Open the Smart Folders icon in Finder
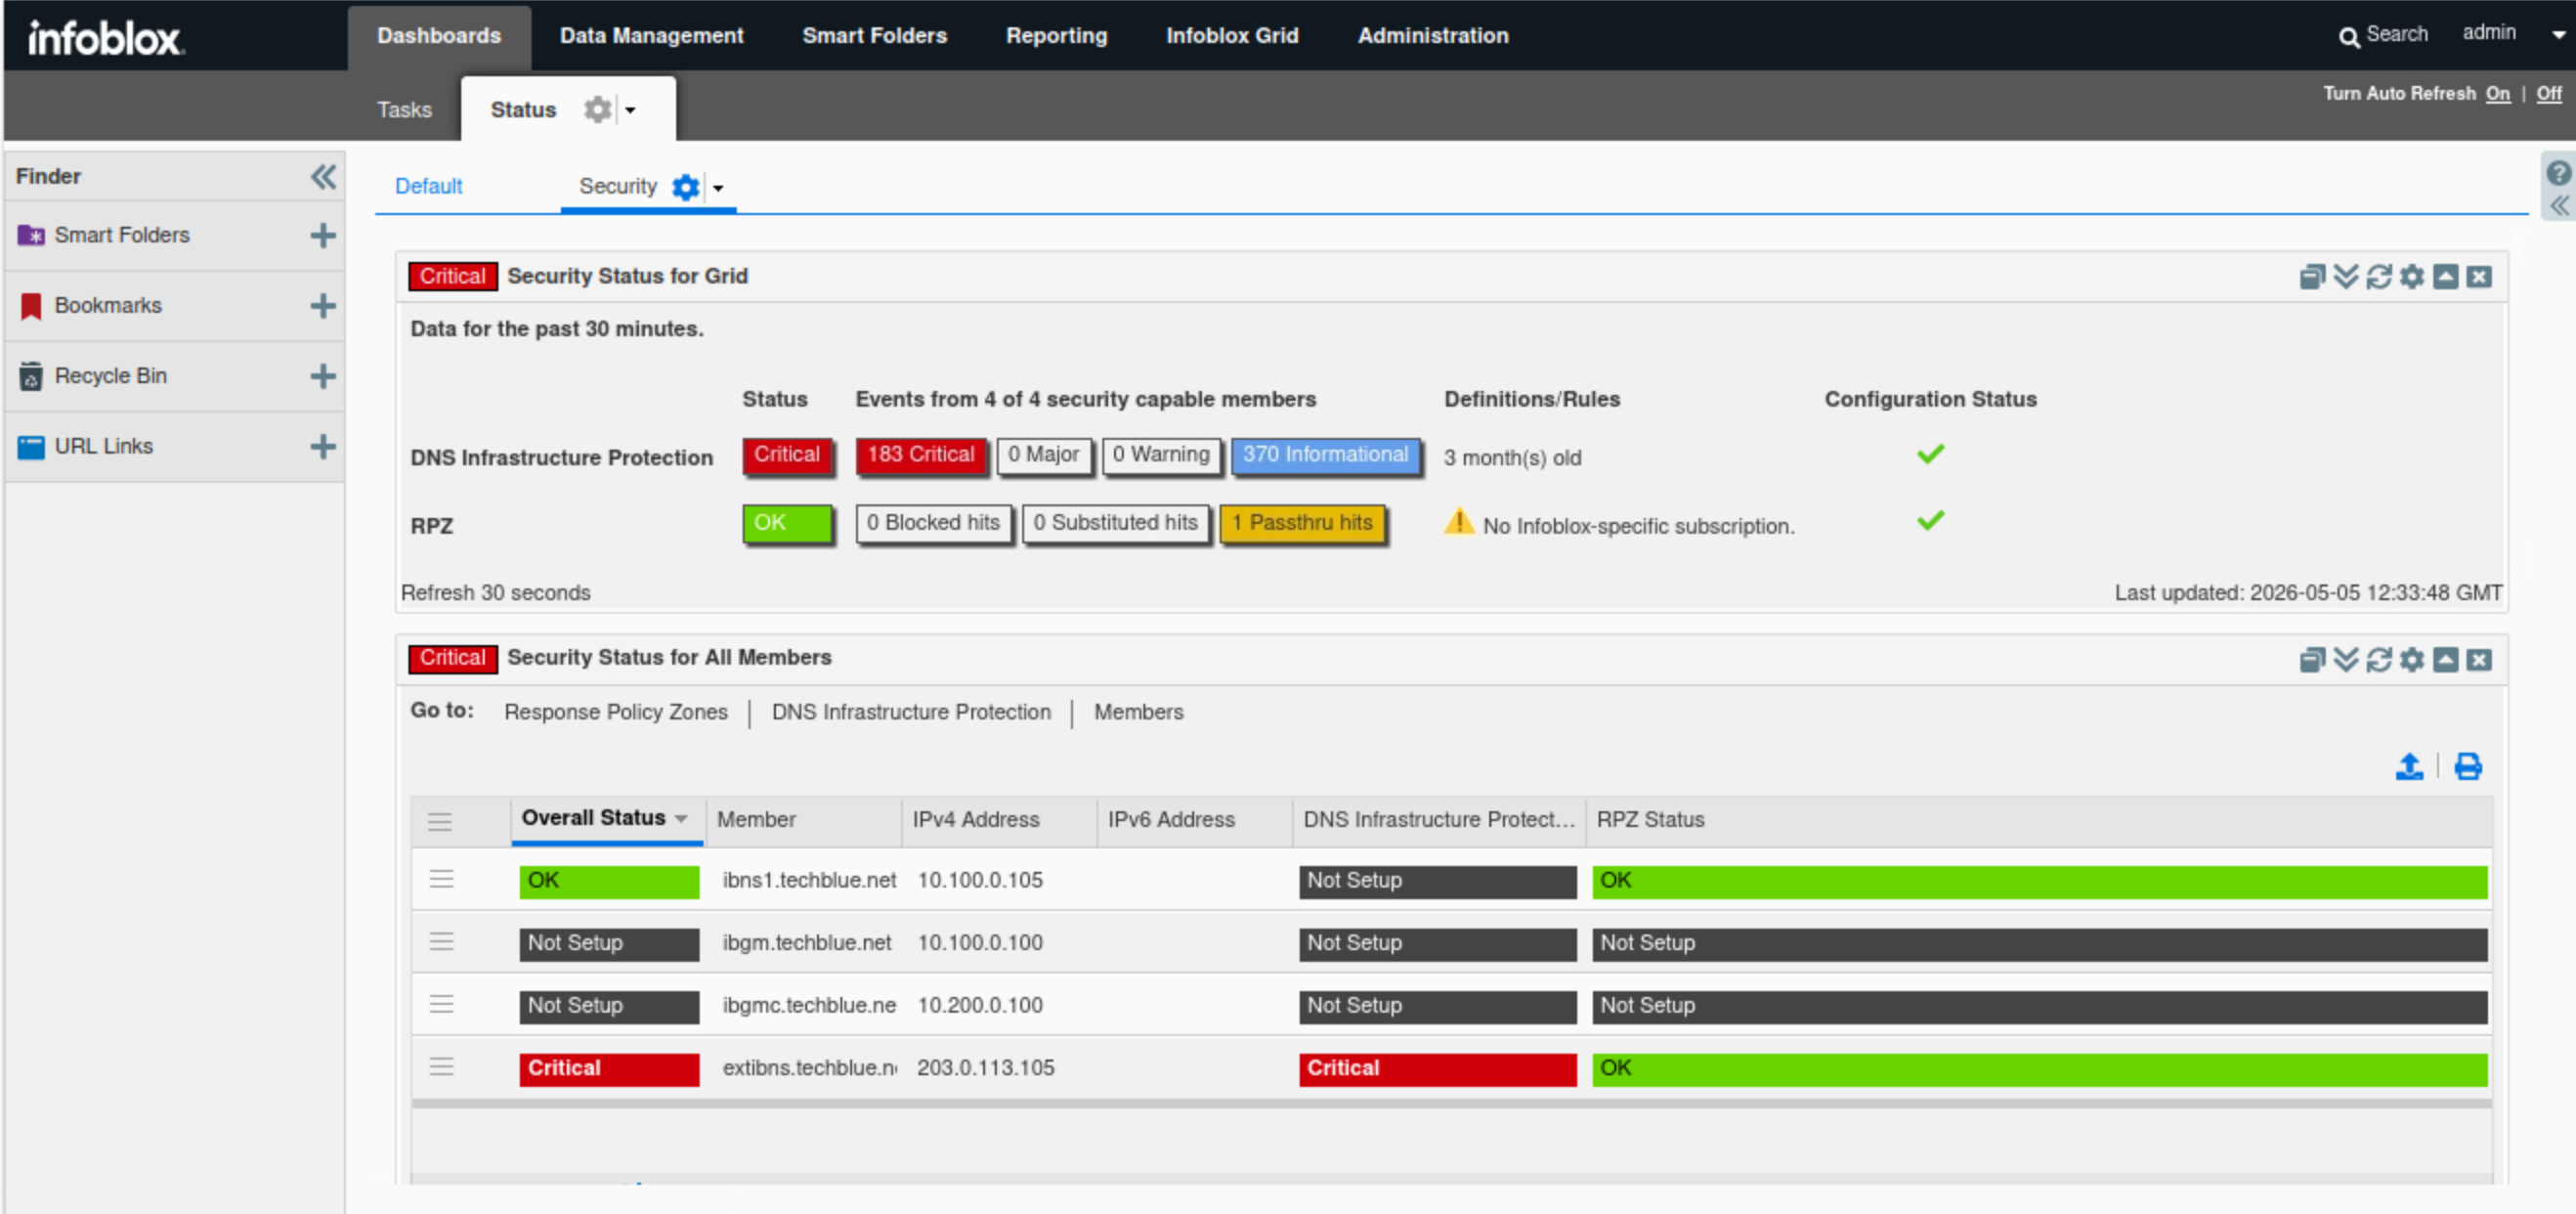The width and height of the screenshot is (2576, 1214). [31, 236]
